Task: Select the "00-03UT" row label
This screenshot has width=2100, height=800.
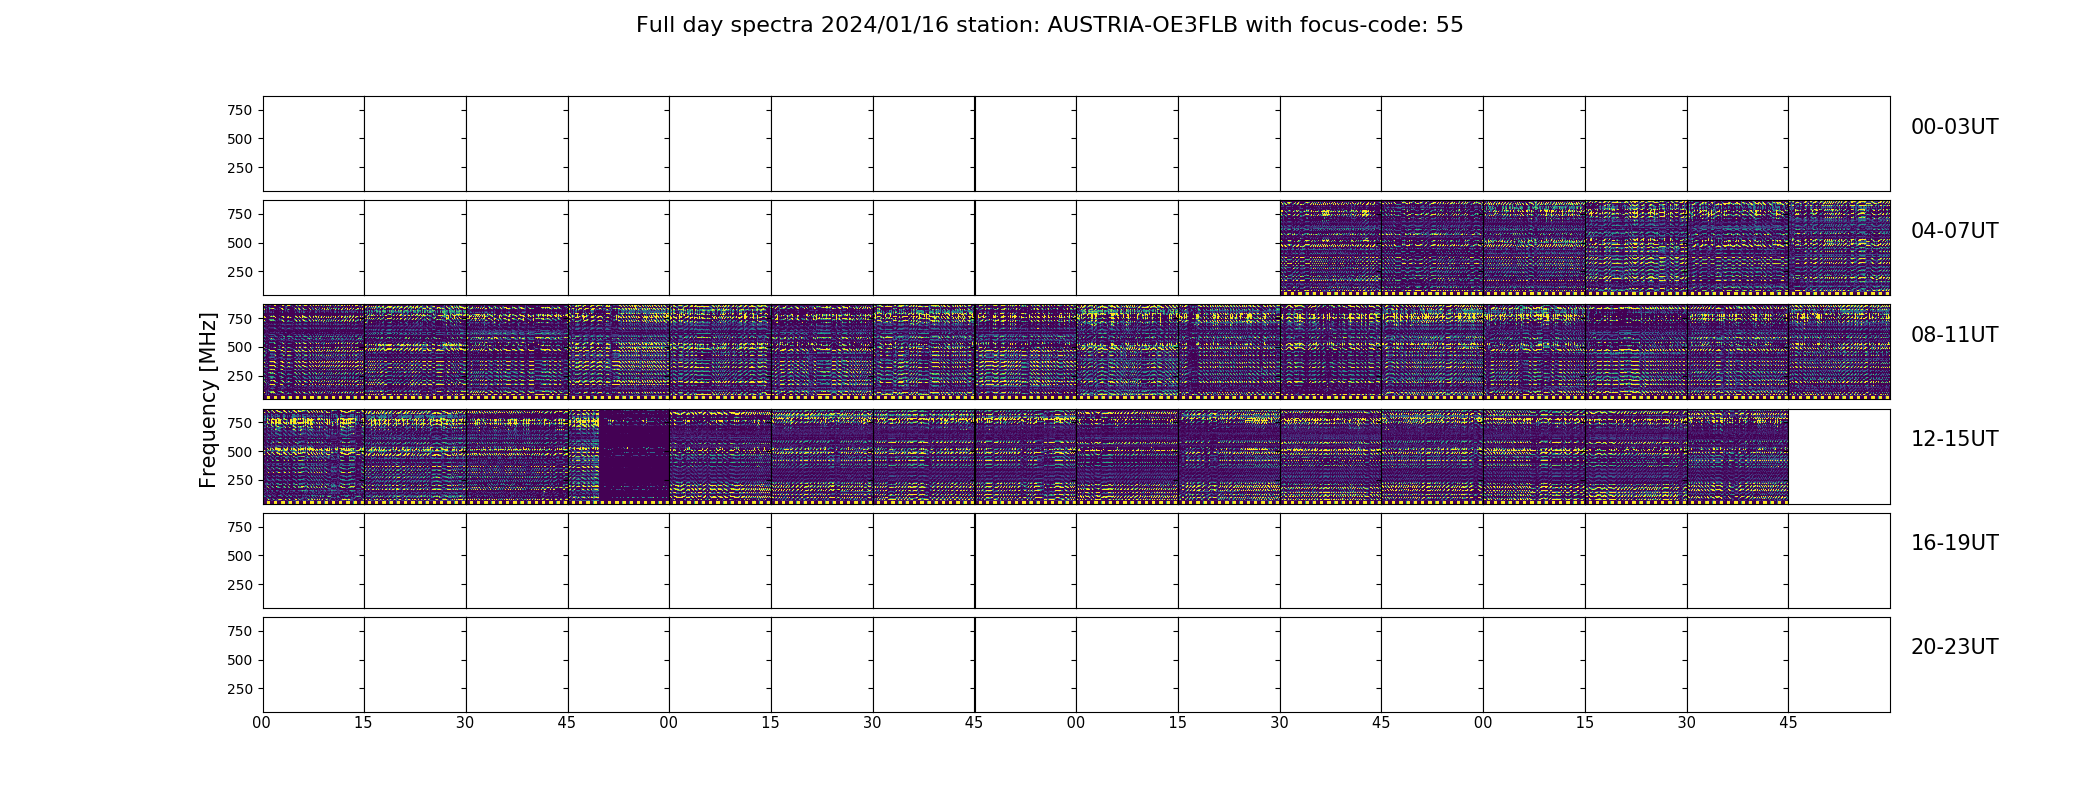Action: tap(1954, 127)
